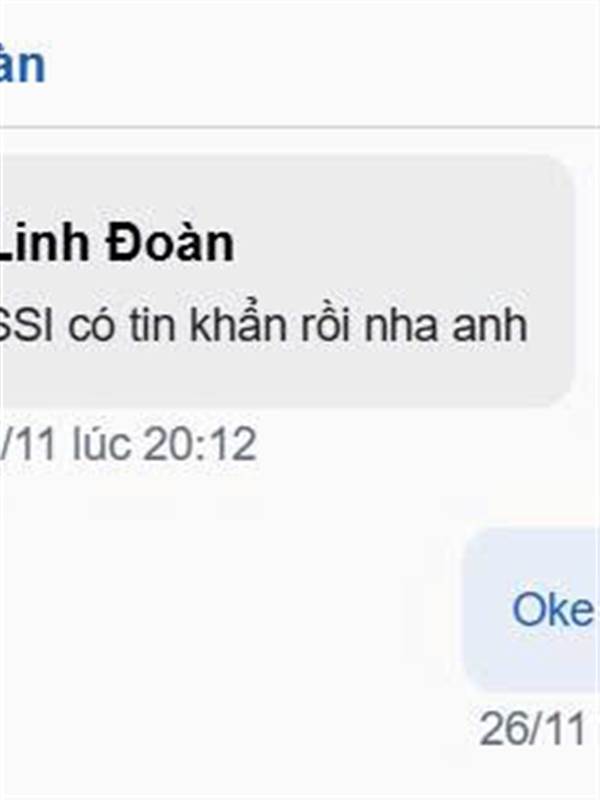Screen dimensions: 600x800
Task: Click the 20:12 time in the timestamp
Action: [199, 444]
